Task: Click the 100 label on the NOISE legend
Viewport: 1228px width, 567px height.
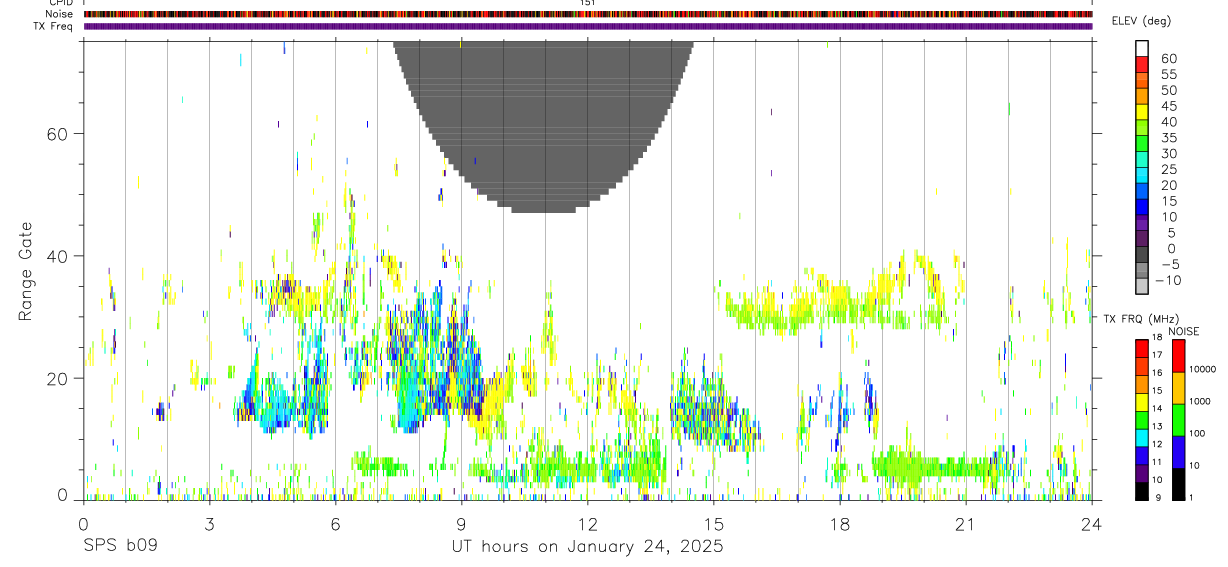Action: pos(1198,433)
